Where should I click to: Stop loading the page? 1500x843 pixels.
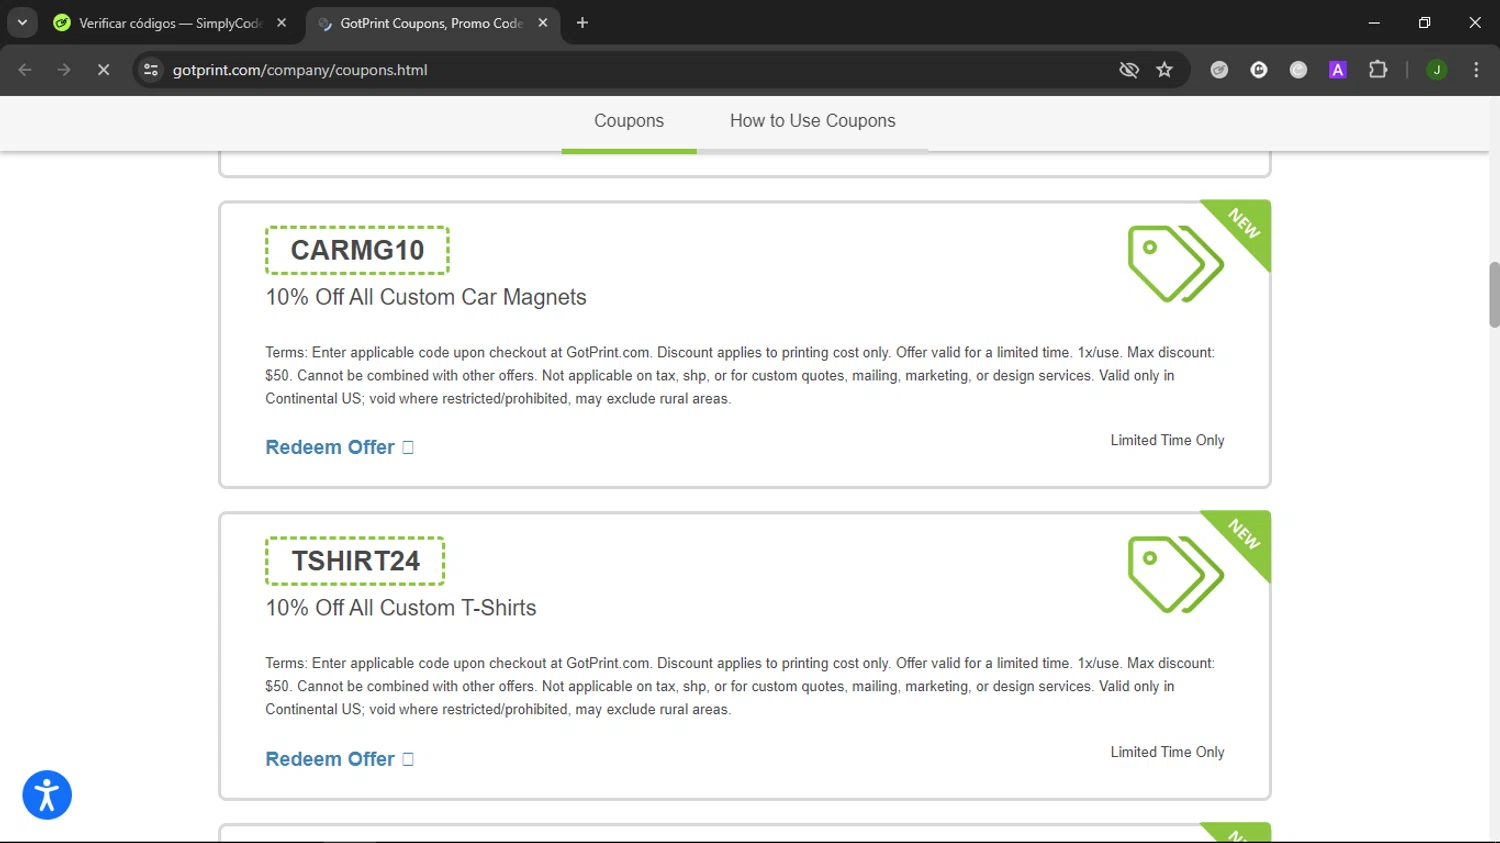click(x=103, y=70)
